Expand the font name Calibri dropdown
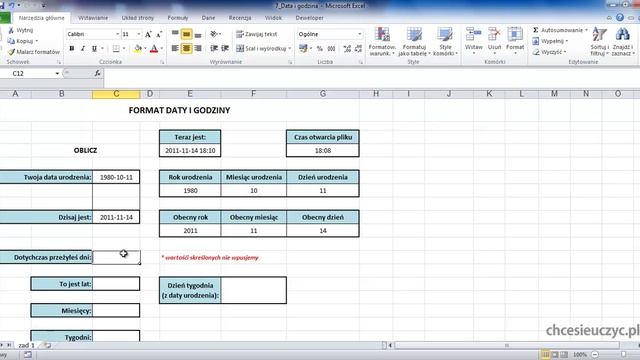The height and width of the screenshot is (360, 640). [x=118, y=34]
